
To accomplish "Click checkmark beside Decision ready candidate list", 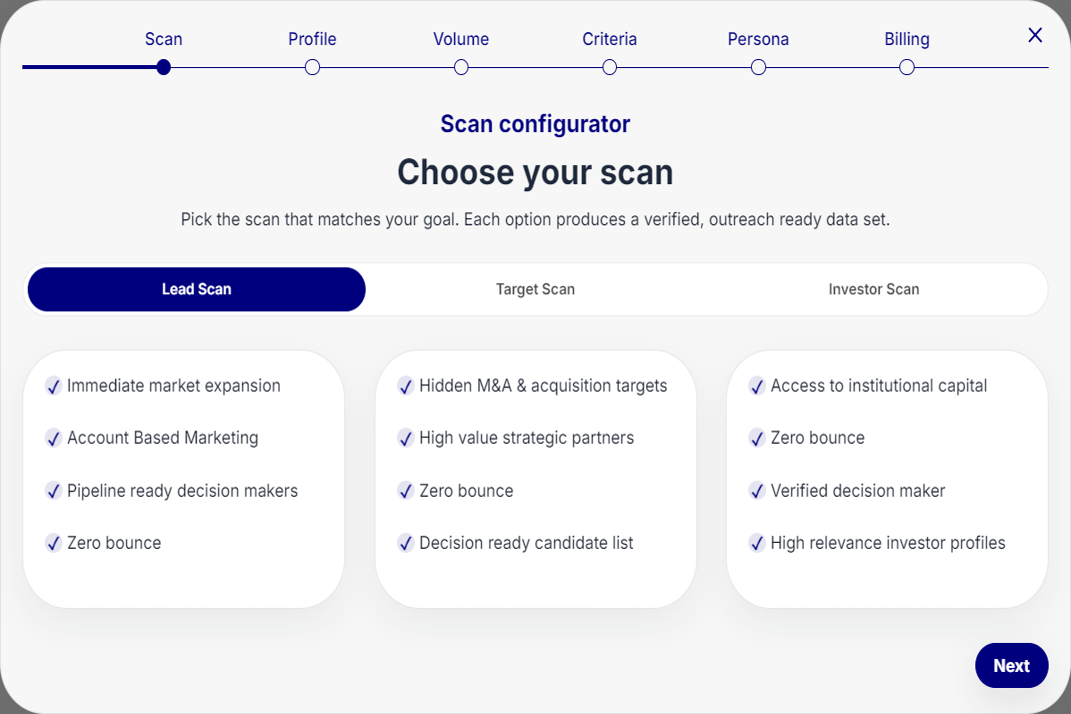I will click(406, 543).
